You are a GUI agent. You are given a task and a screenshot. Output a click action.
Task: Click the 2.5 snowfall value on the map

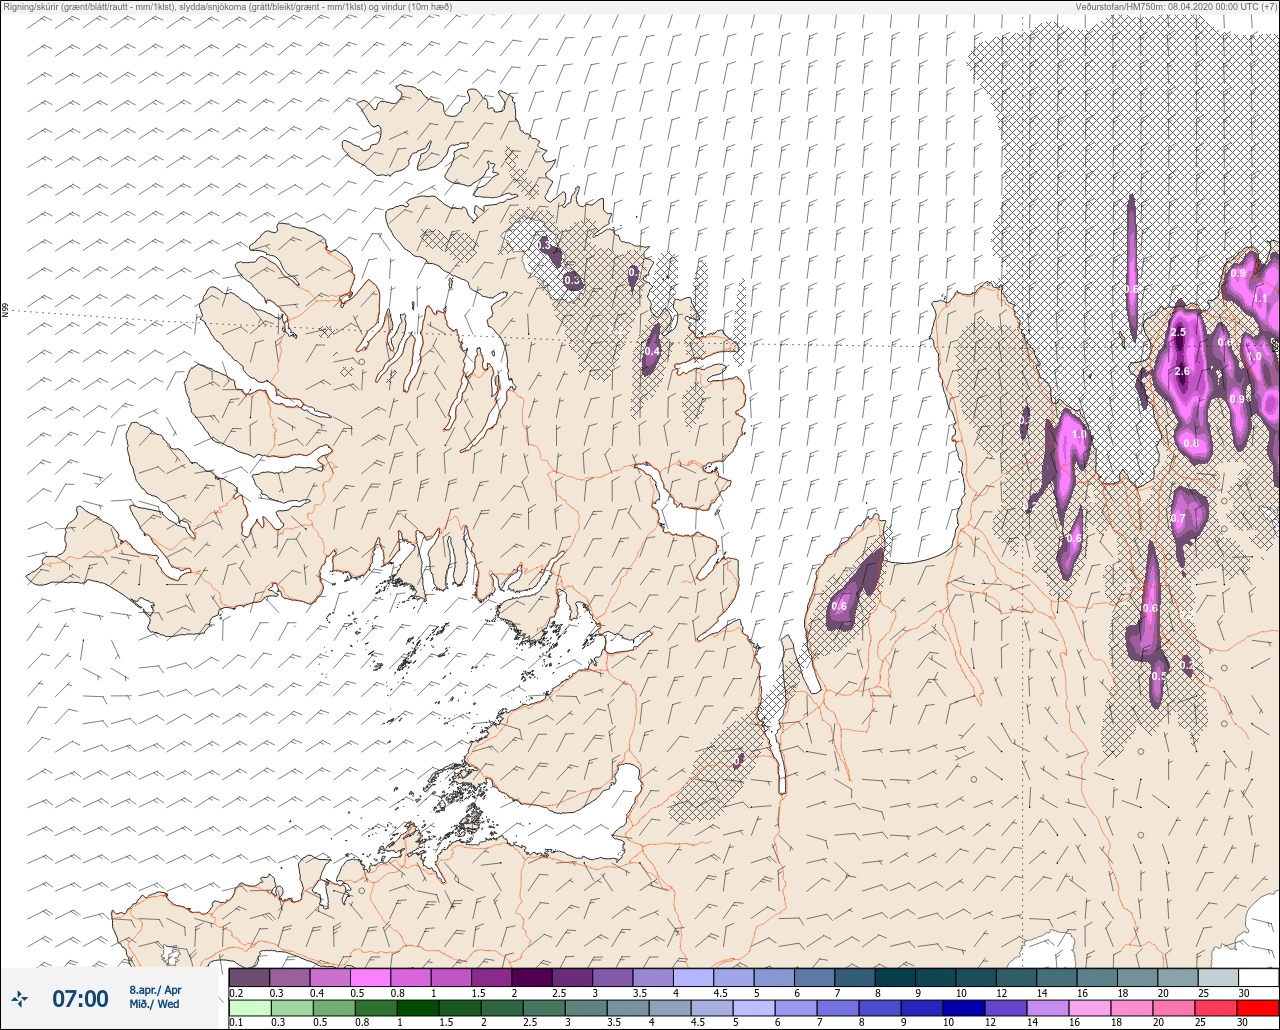1177,332
